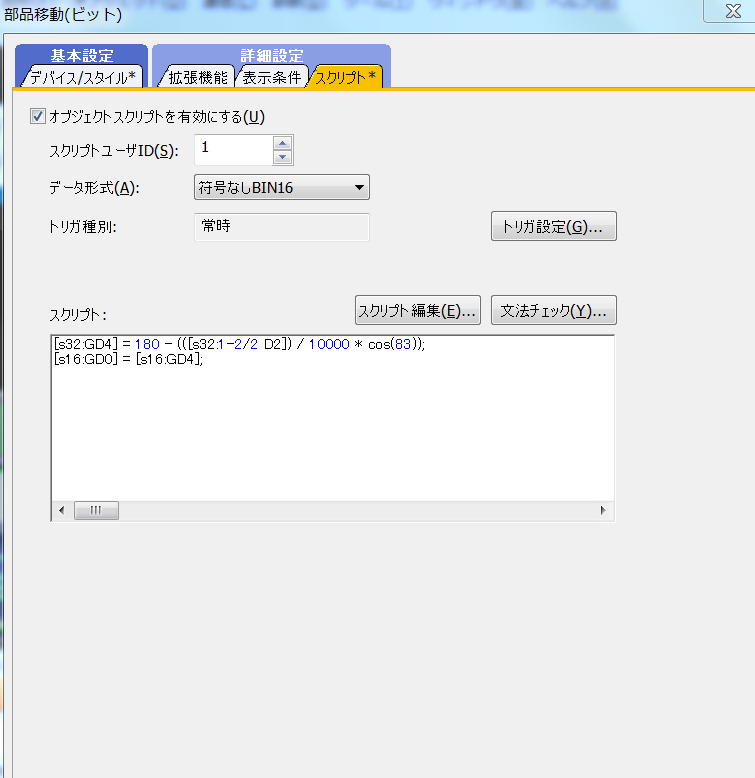Click script line [s16:GD0] = [s16:GD4];
The width and height of the screenshot is (755, 778).
128,359
